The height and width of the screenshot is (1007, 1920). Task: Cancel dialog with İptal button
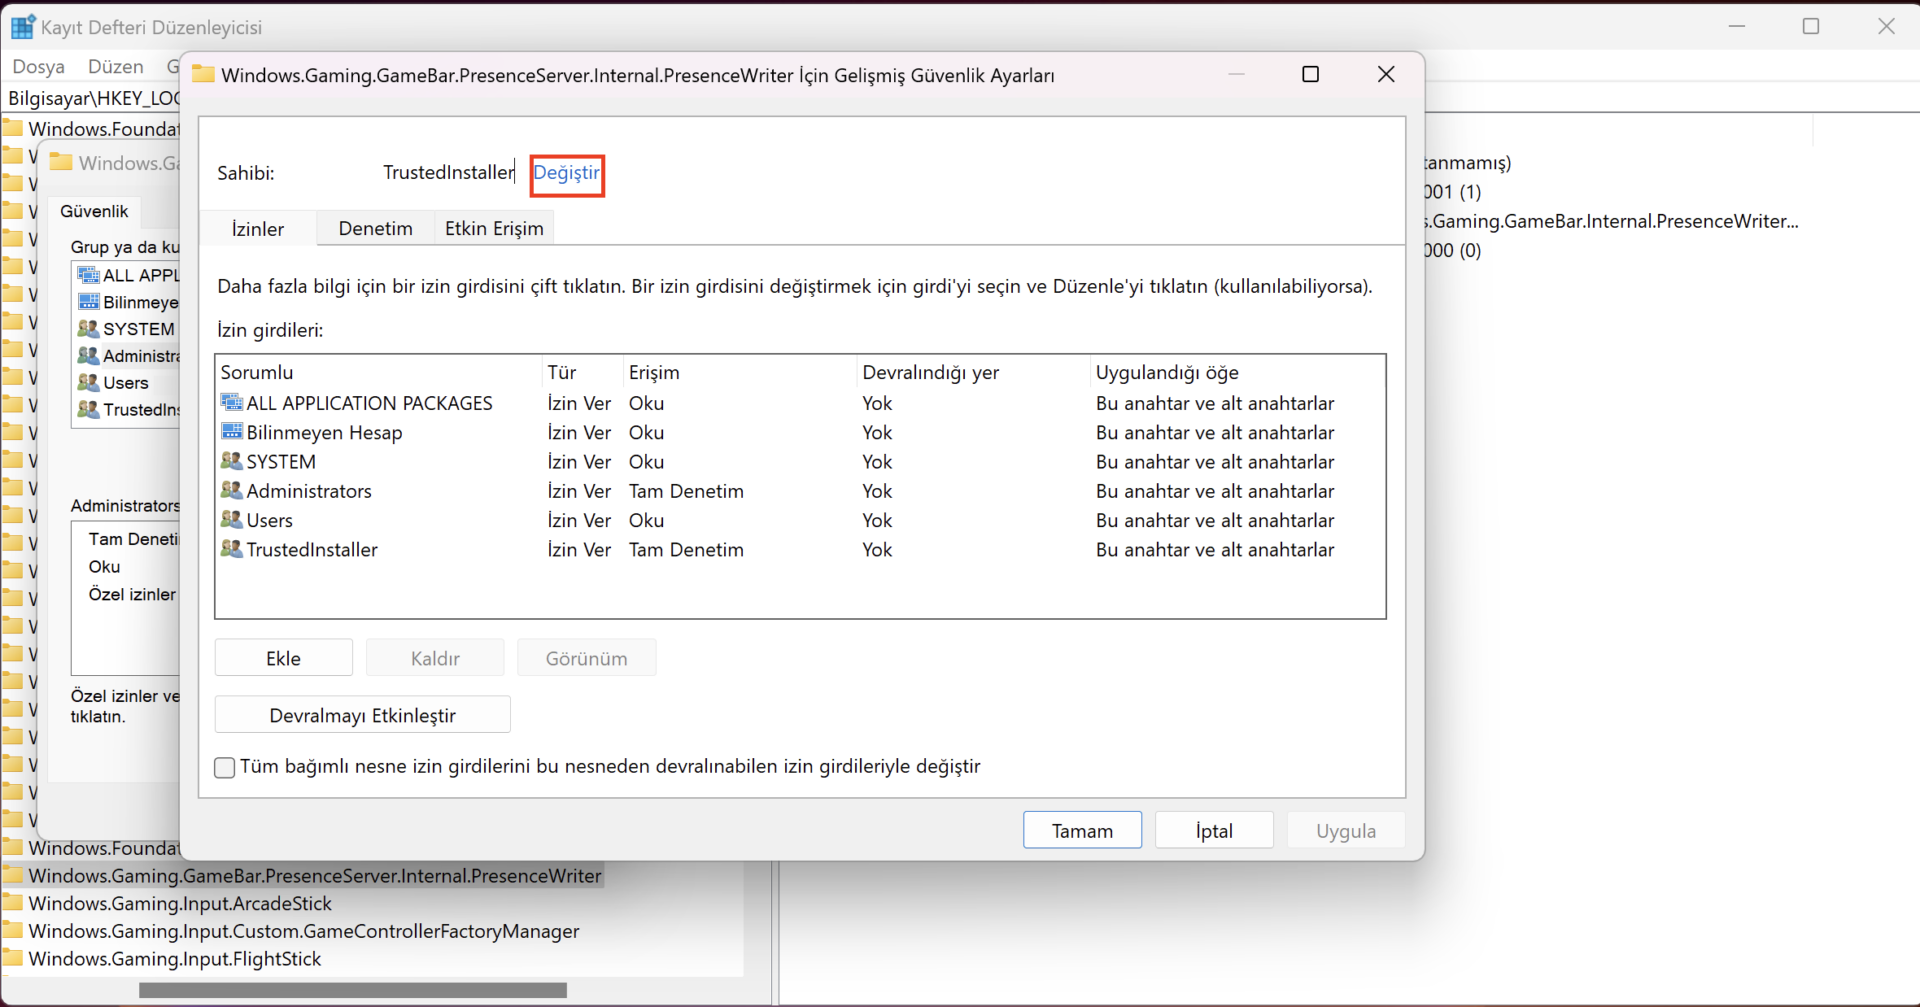coord(1214,830)
